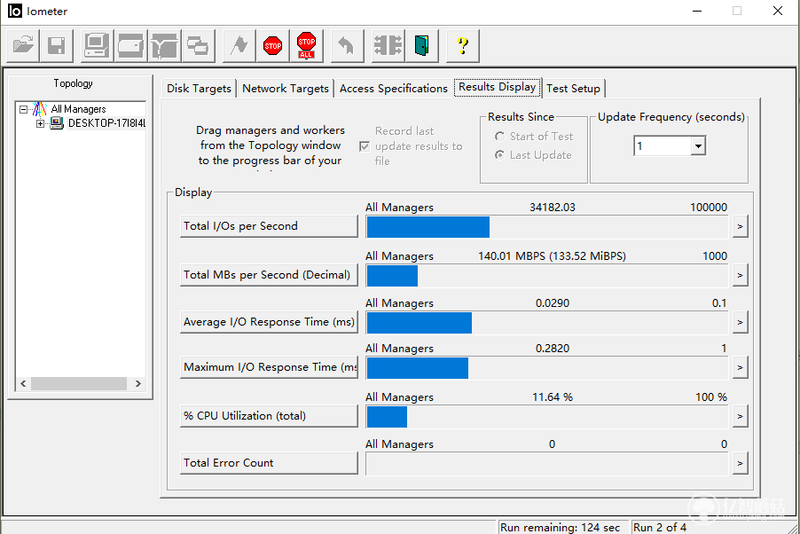This screenshot has width=800, height=534.
Task: Collapse the All Managers tree node
Action: pos(23,109)
